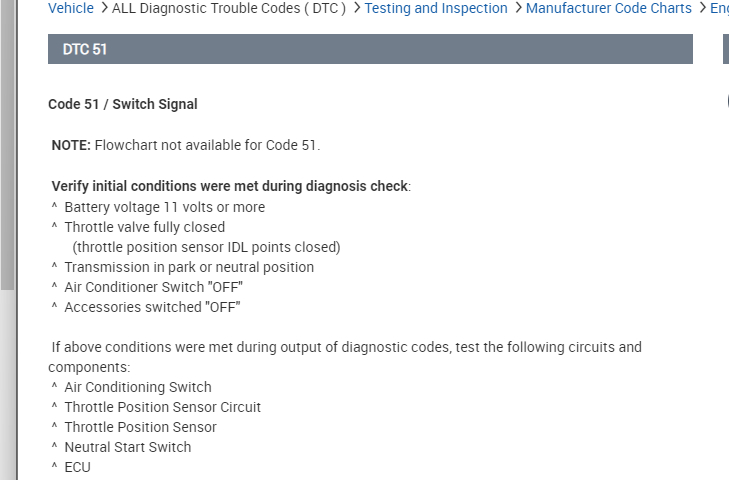The image size is (729, 480).
Task: Click the chevron after Manufacturer Code Charts
Action: [701, 8]
